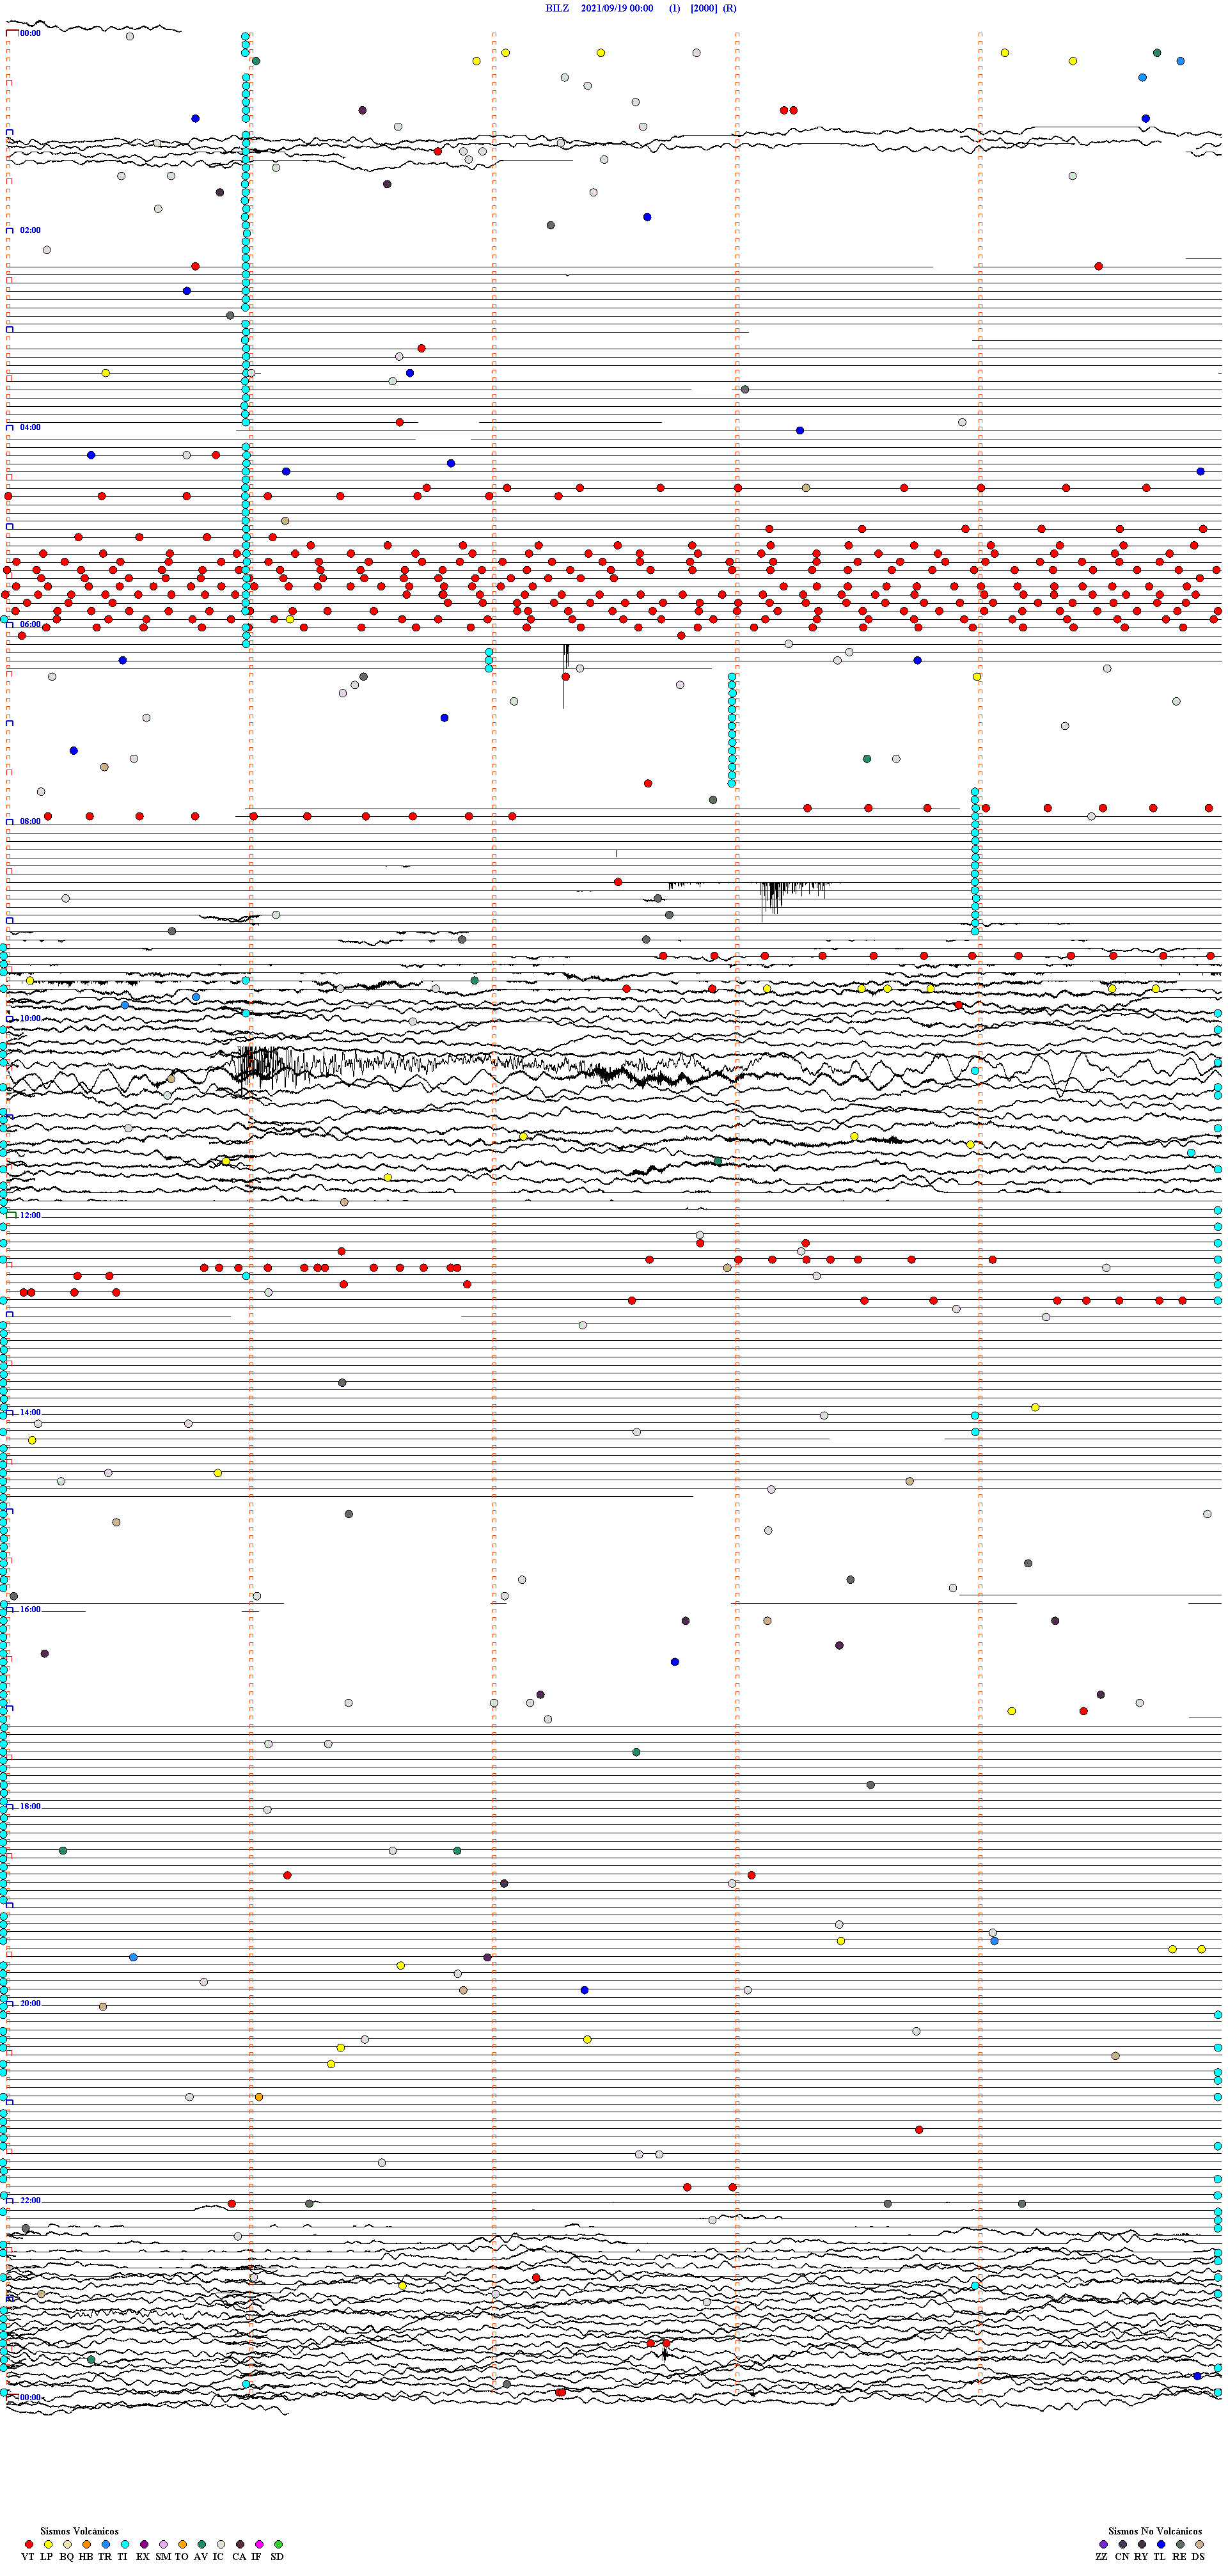The image size is (1228, 2576).
Task: Click the ZZ non-volcanic legend dot
Action: (1103, 2544)
